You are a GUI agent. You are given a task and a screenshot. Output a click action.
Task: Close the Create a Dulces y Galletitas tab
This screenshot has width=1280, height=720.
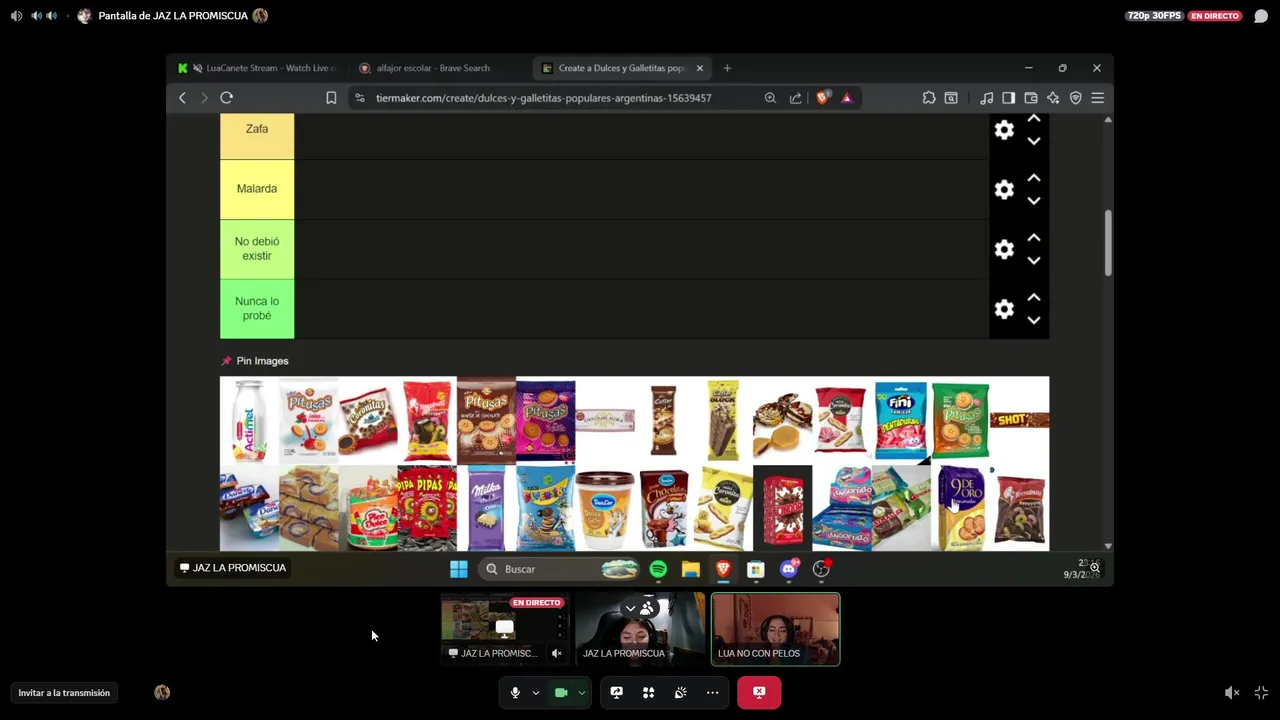[700, 68]
